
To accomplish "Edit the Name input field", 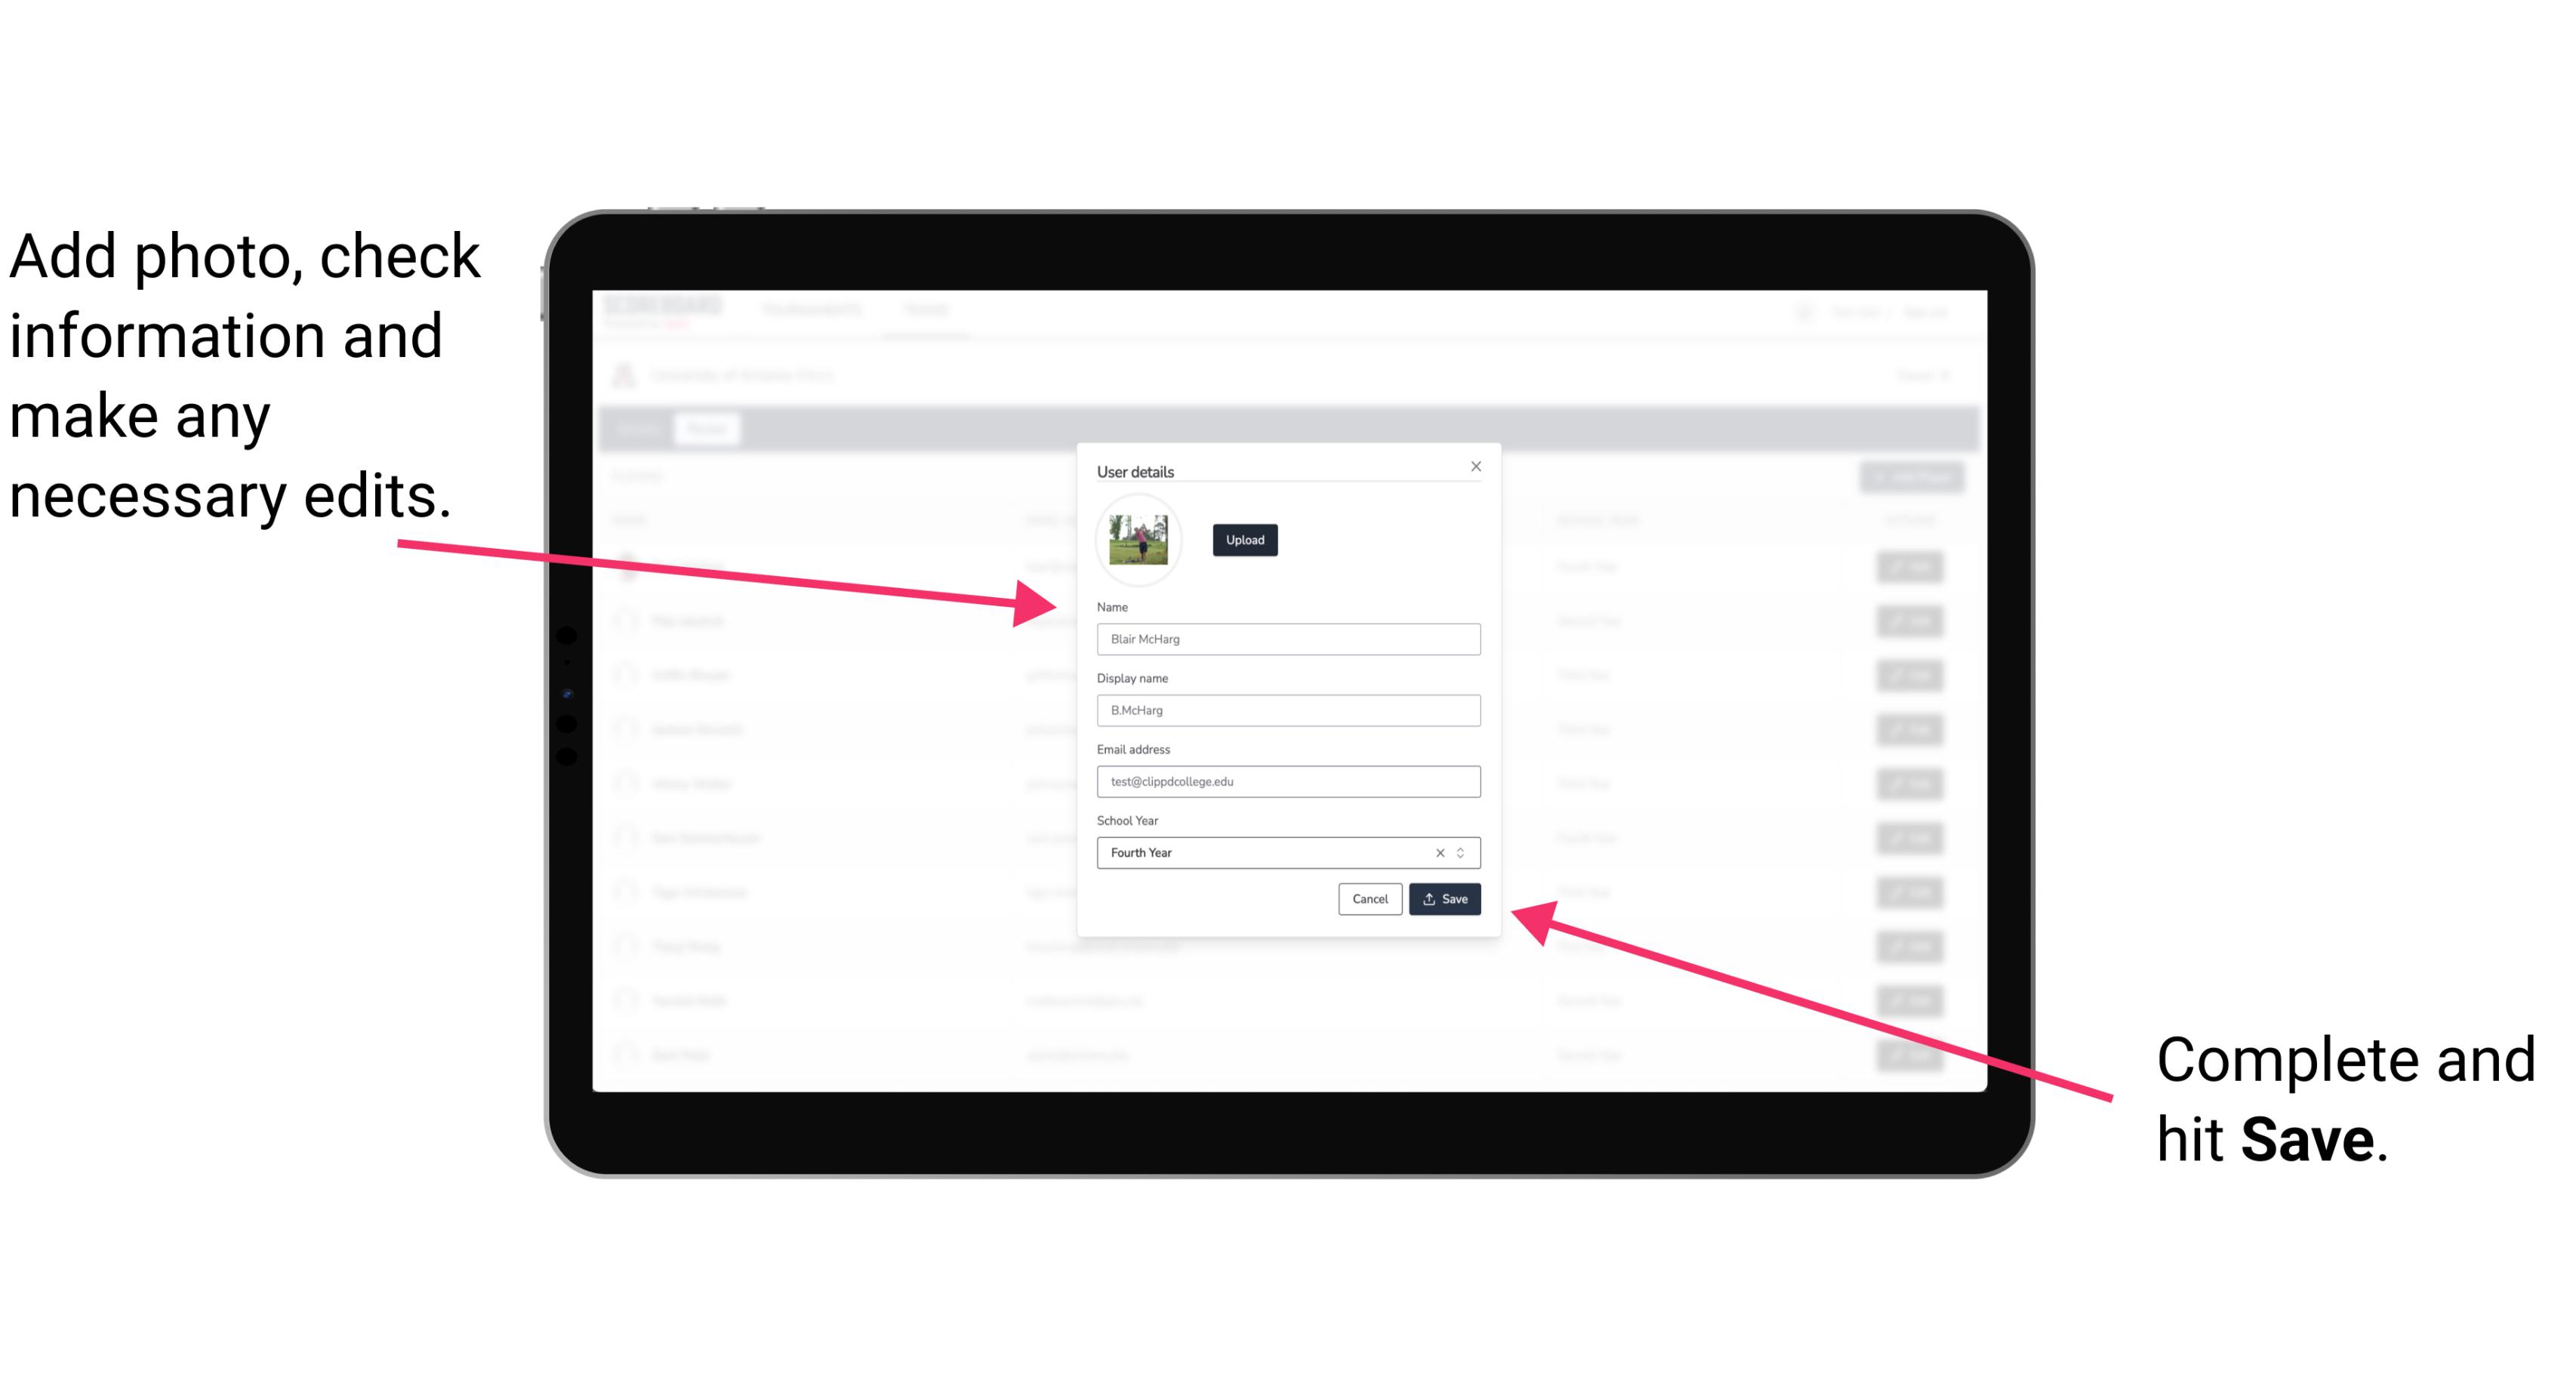I will pos(1287,639).
